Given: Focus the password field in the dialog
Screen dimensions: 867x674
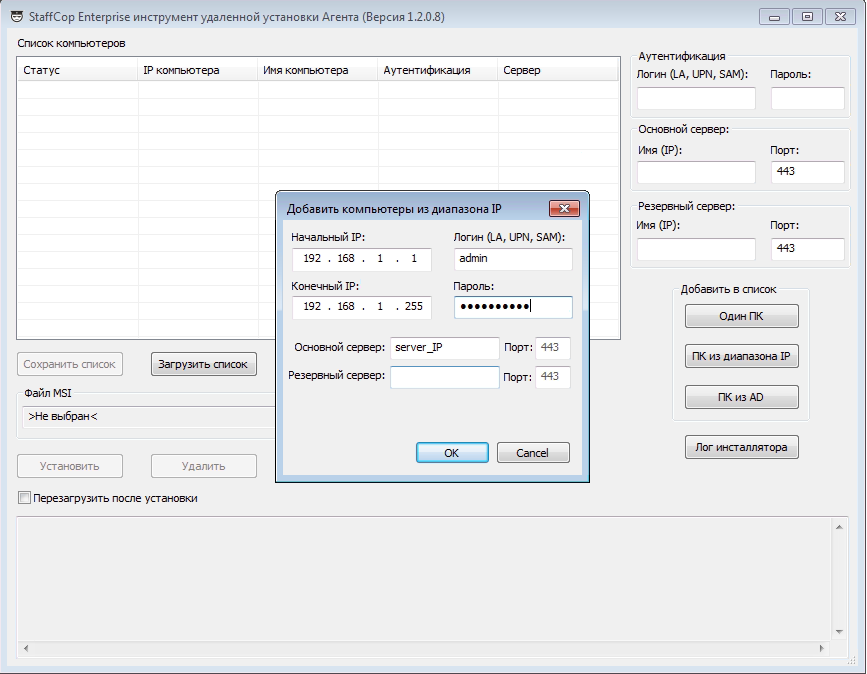Looking at the screenshot, I should tap(512, 307).
